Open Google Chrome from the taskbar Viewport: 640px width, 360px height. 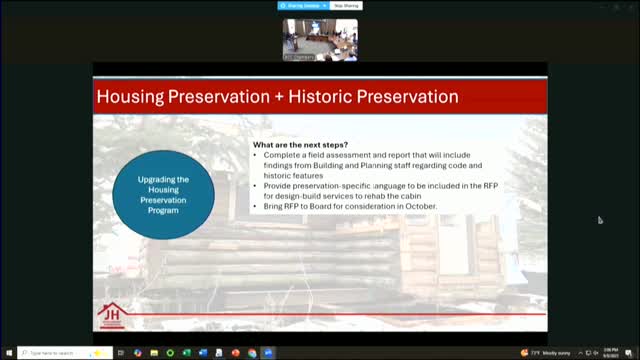coord(252,353)
